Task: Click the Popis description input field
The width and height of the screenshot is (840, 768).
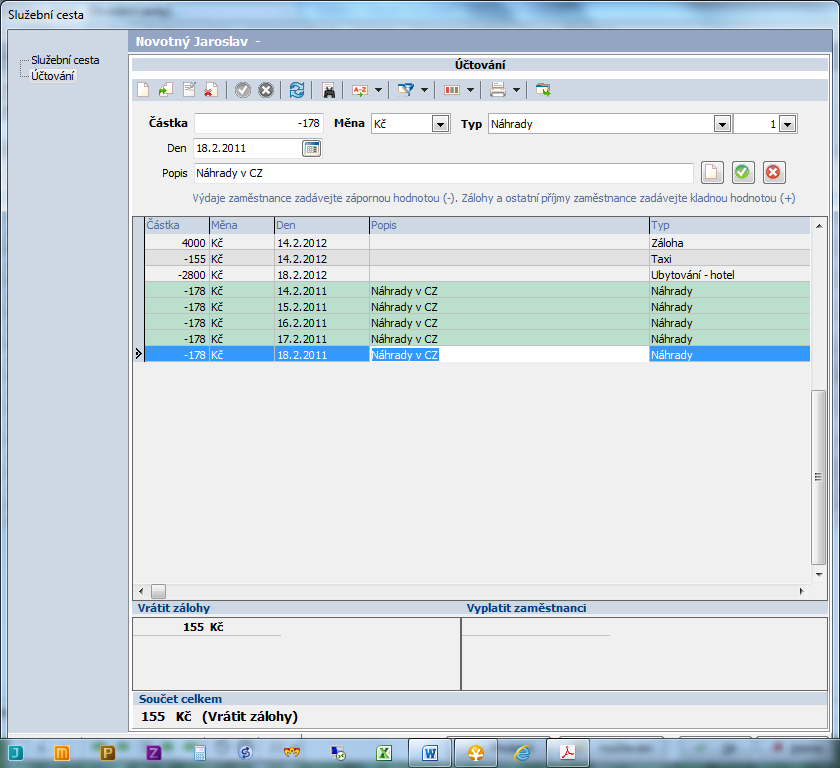Action: click(x=444, y=173)
